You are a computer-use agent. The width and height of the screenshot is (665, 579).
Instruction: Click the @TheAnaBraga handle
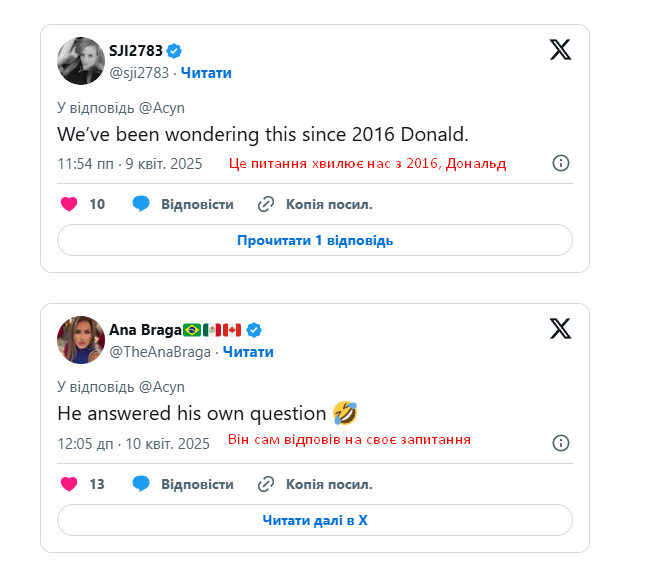click(160, 352)
